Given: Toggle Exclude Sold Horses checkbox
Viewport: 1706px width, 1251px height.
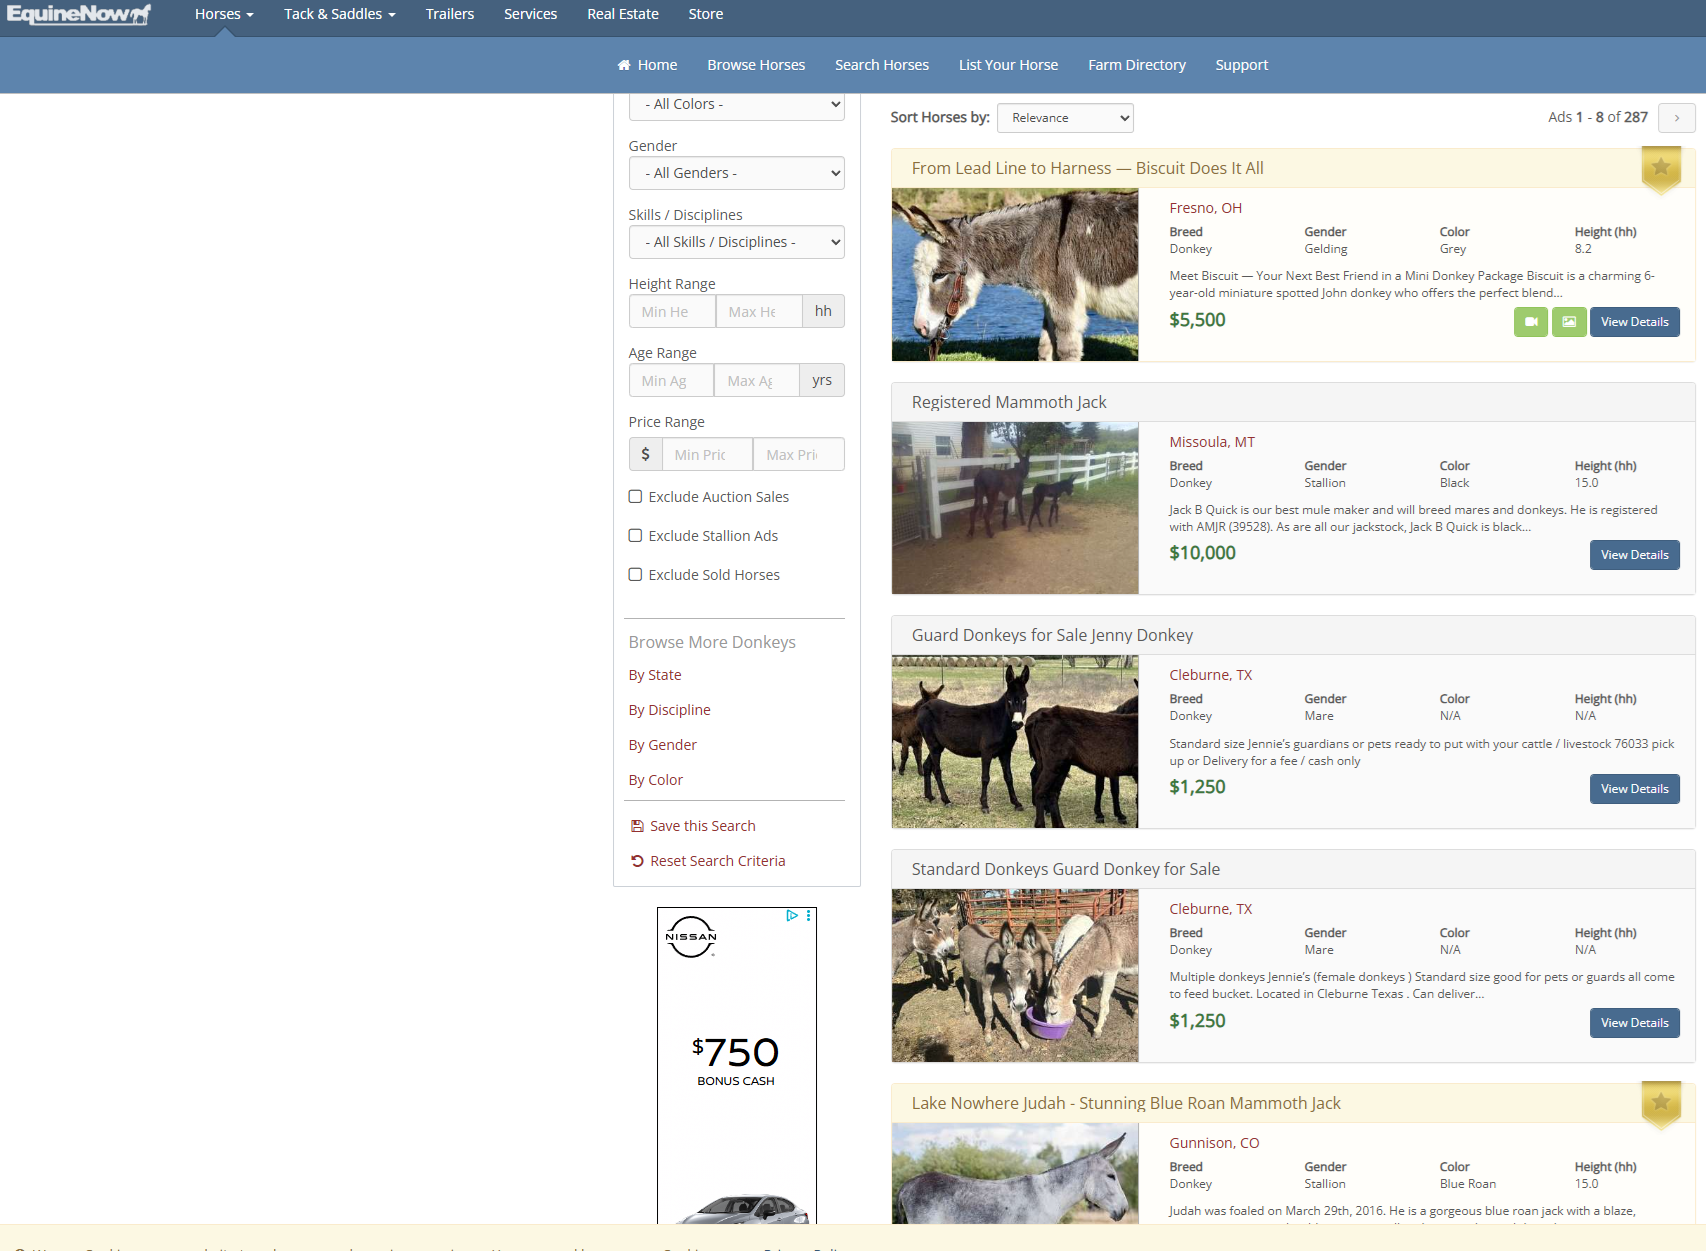Looking at the screenshot, I should pos(635,574).
